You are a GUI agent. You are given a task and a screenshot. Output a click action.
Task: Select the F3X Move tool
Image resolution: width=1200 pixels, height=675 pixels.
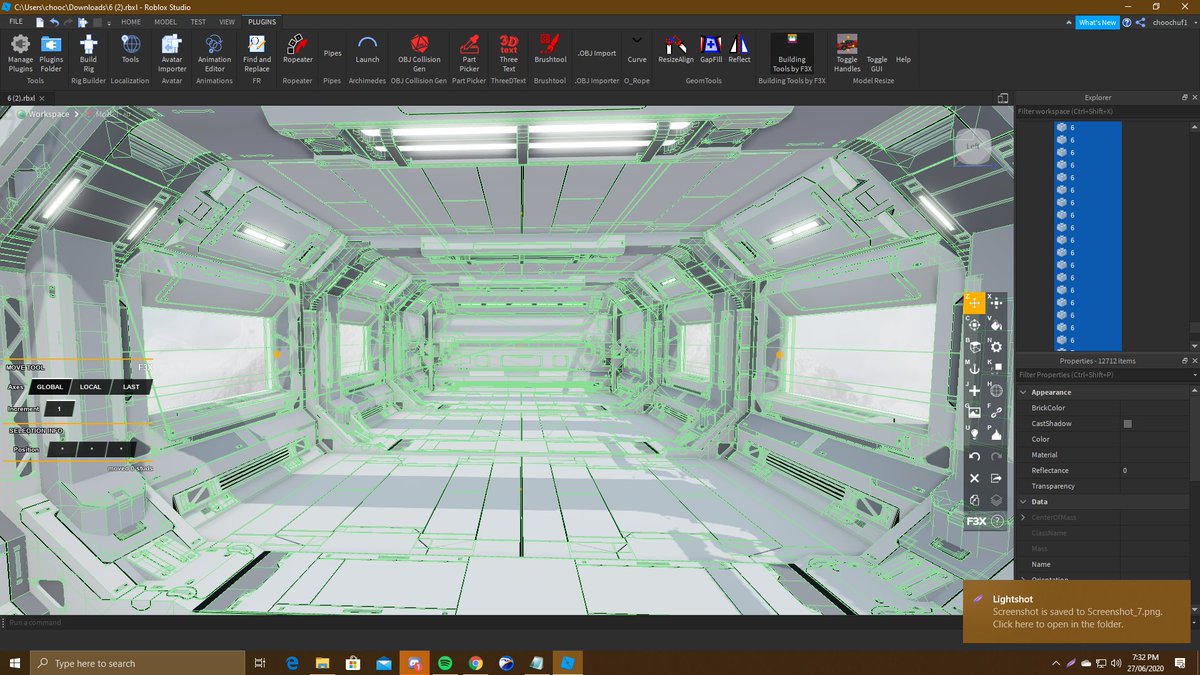(x=975, y=302)
